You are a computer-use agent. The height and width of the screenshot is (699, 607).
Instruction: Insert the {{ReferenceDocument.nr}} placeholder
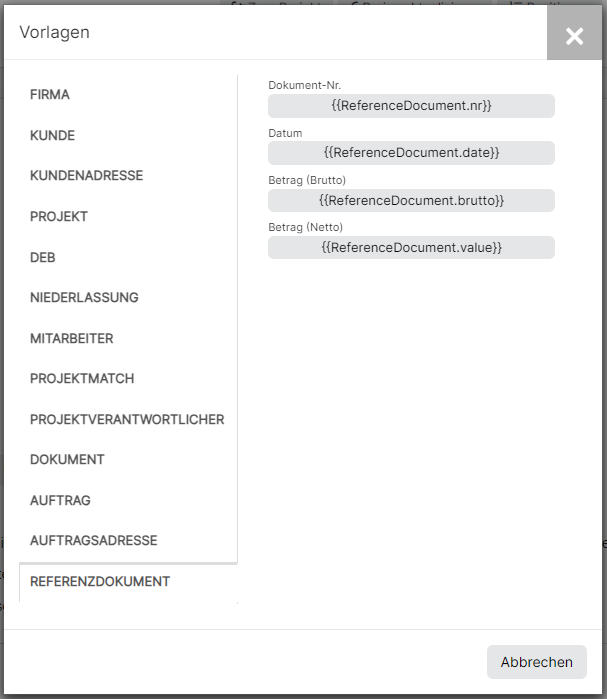[x=411, y=106]
